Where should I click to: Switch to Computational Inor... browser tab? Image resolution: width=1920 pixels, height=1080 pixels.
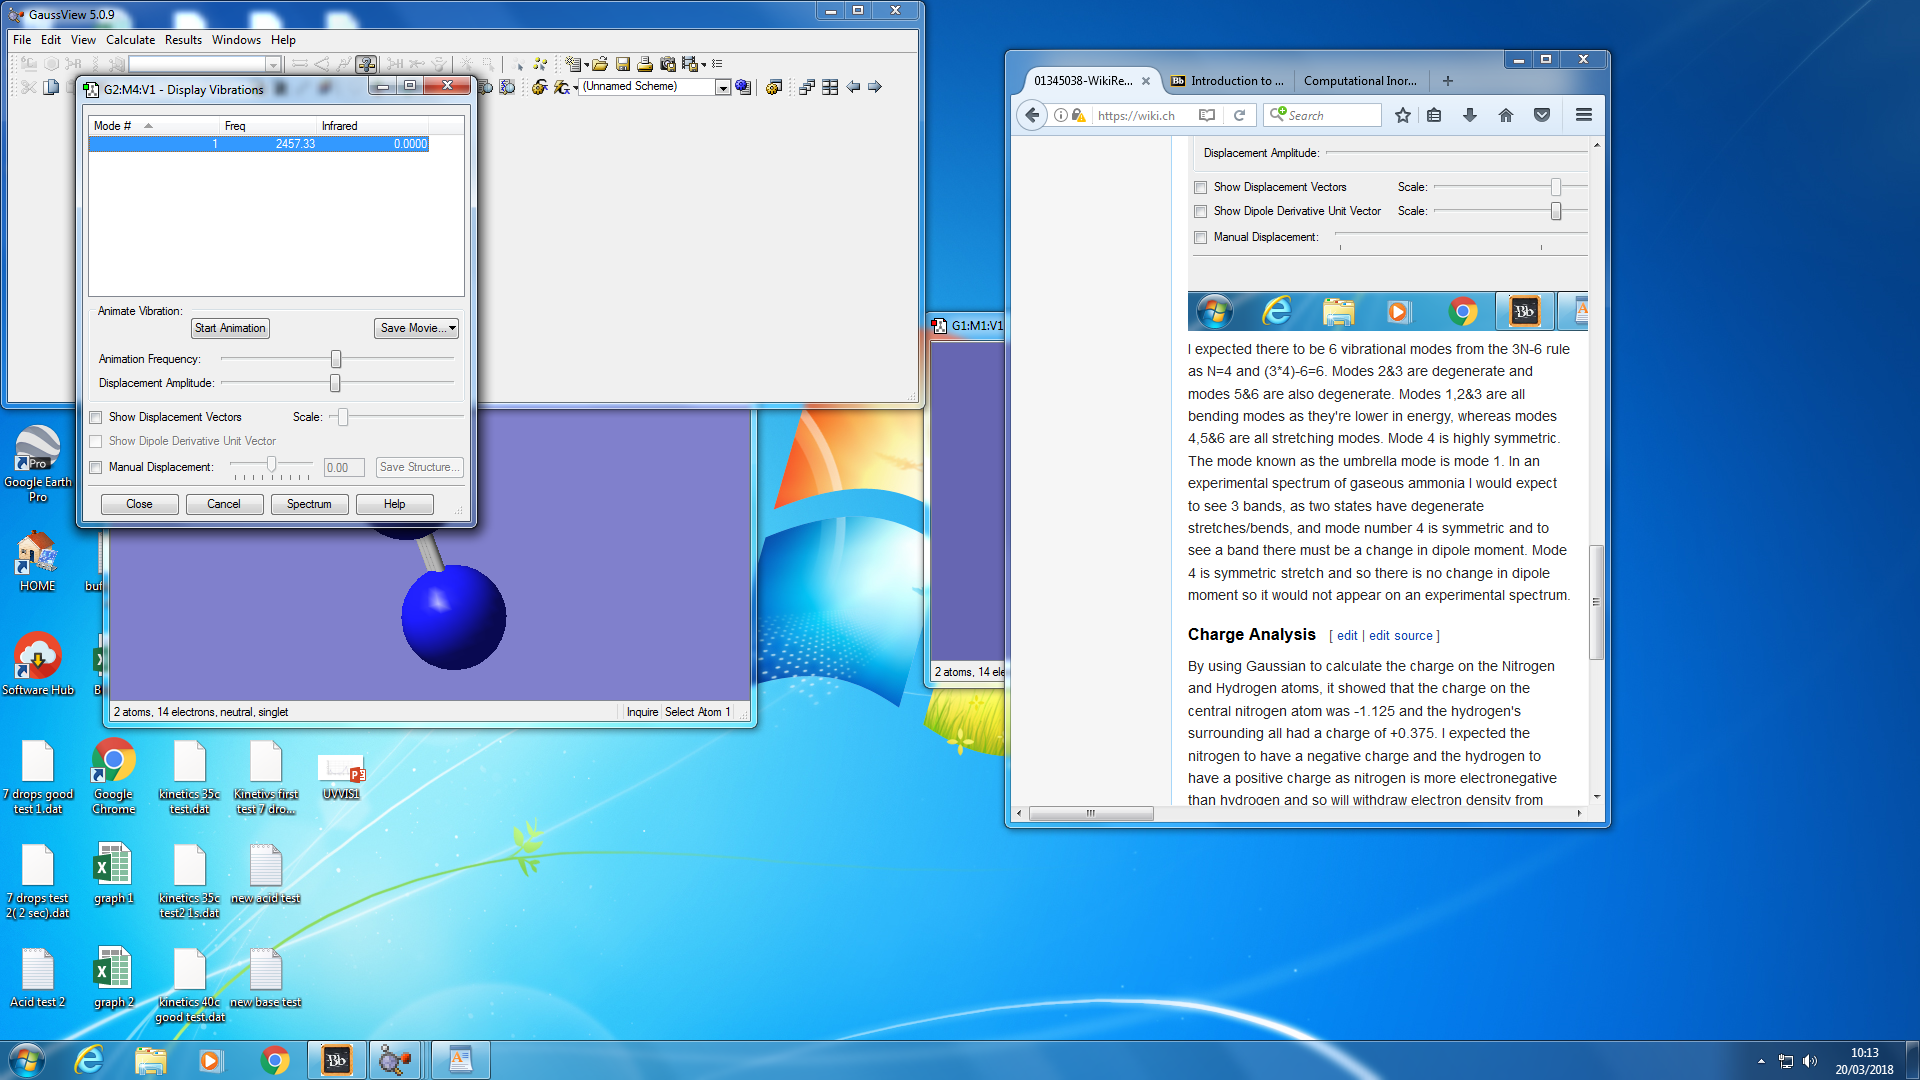pyautogui.click(x=1359, y=81)
